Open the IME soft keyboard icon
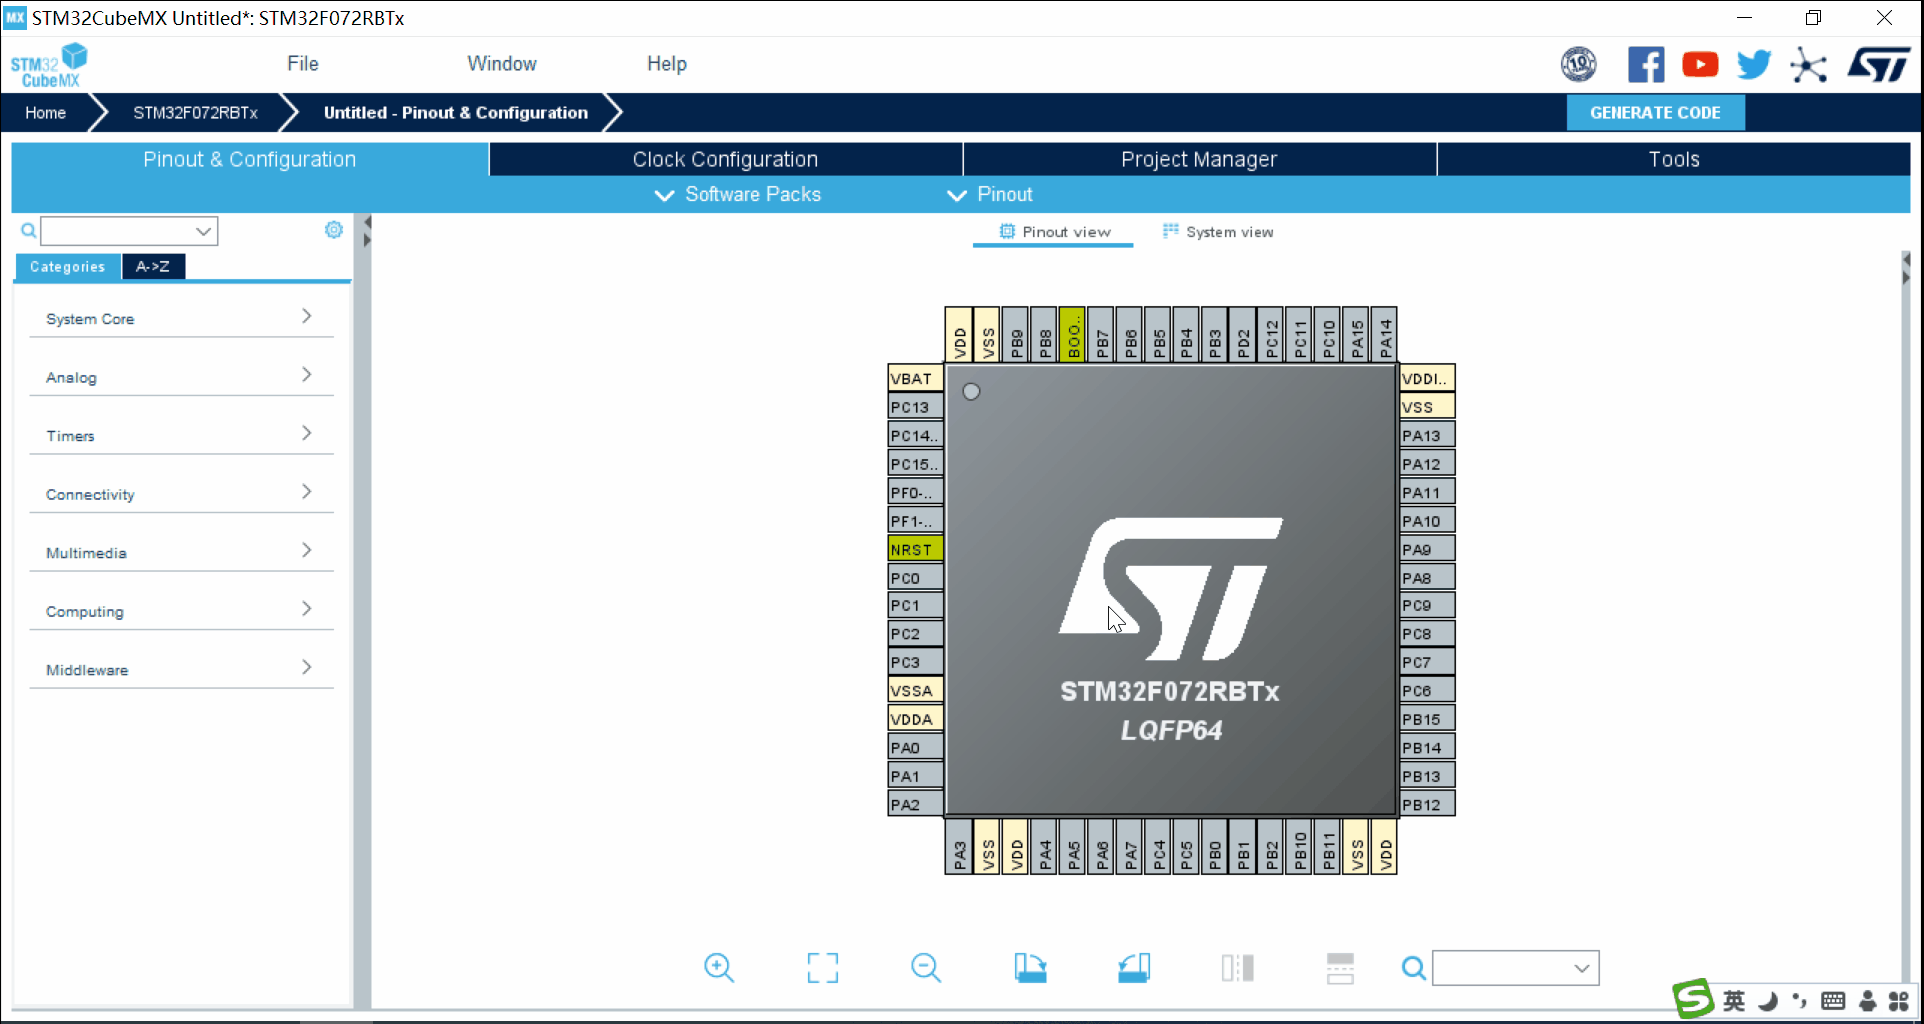The height and width of the screenshot is (1024, 1924). pyautogui.click(x=1833, y=1001)
